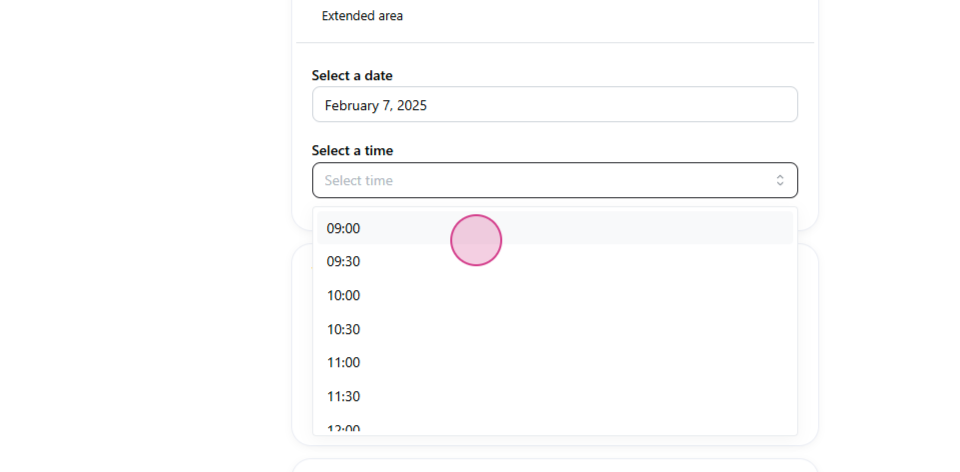This screenshot has height=472, width=960.
Task: Open the Select time dropdown
Action: click(x=555, y=180)
